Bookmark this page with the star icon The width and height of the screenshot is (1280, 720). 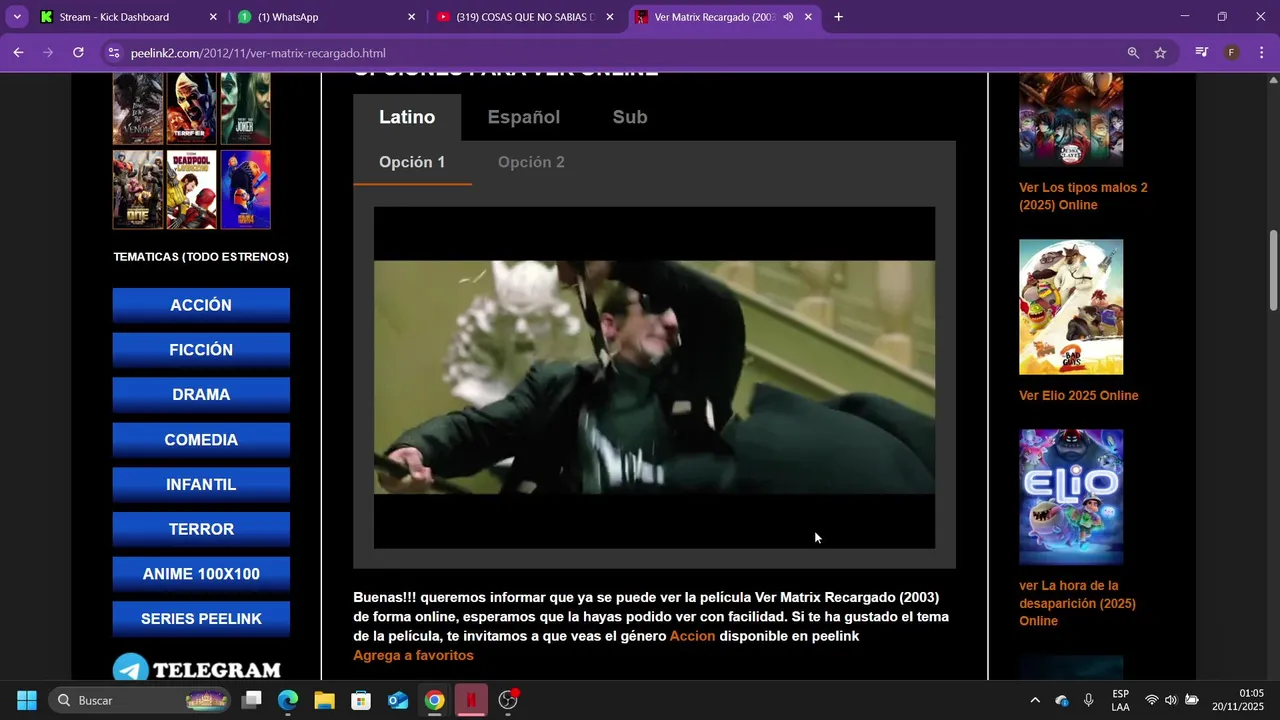(x=1160, y=53)
